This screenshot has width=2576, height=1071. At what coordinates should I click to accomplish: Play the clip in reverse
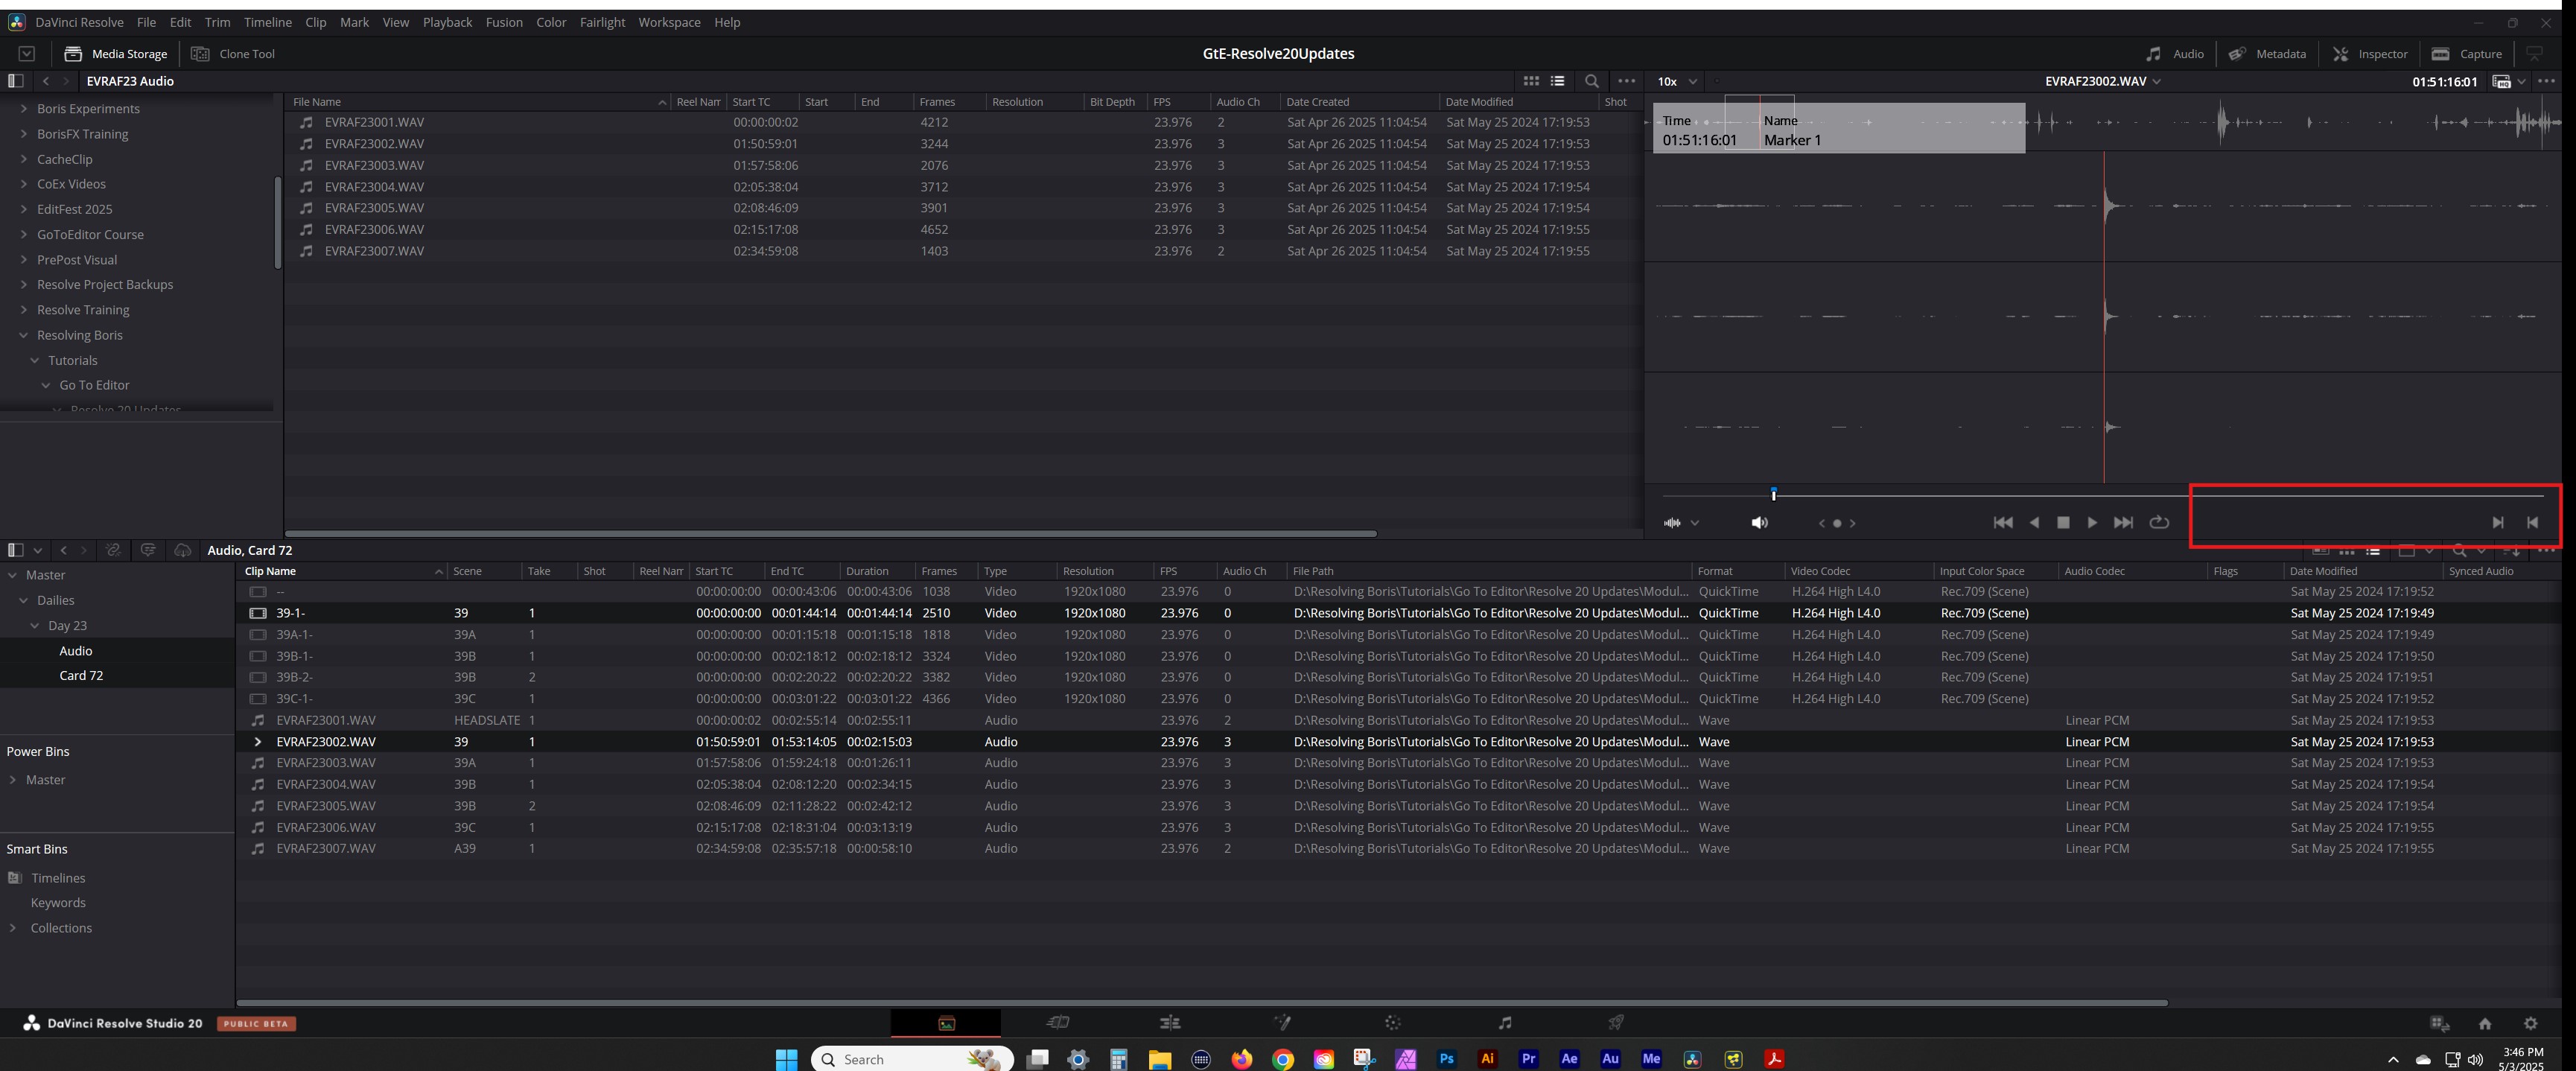(2034, 522)
